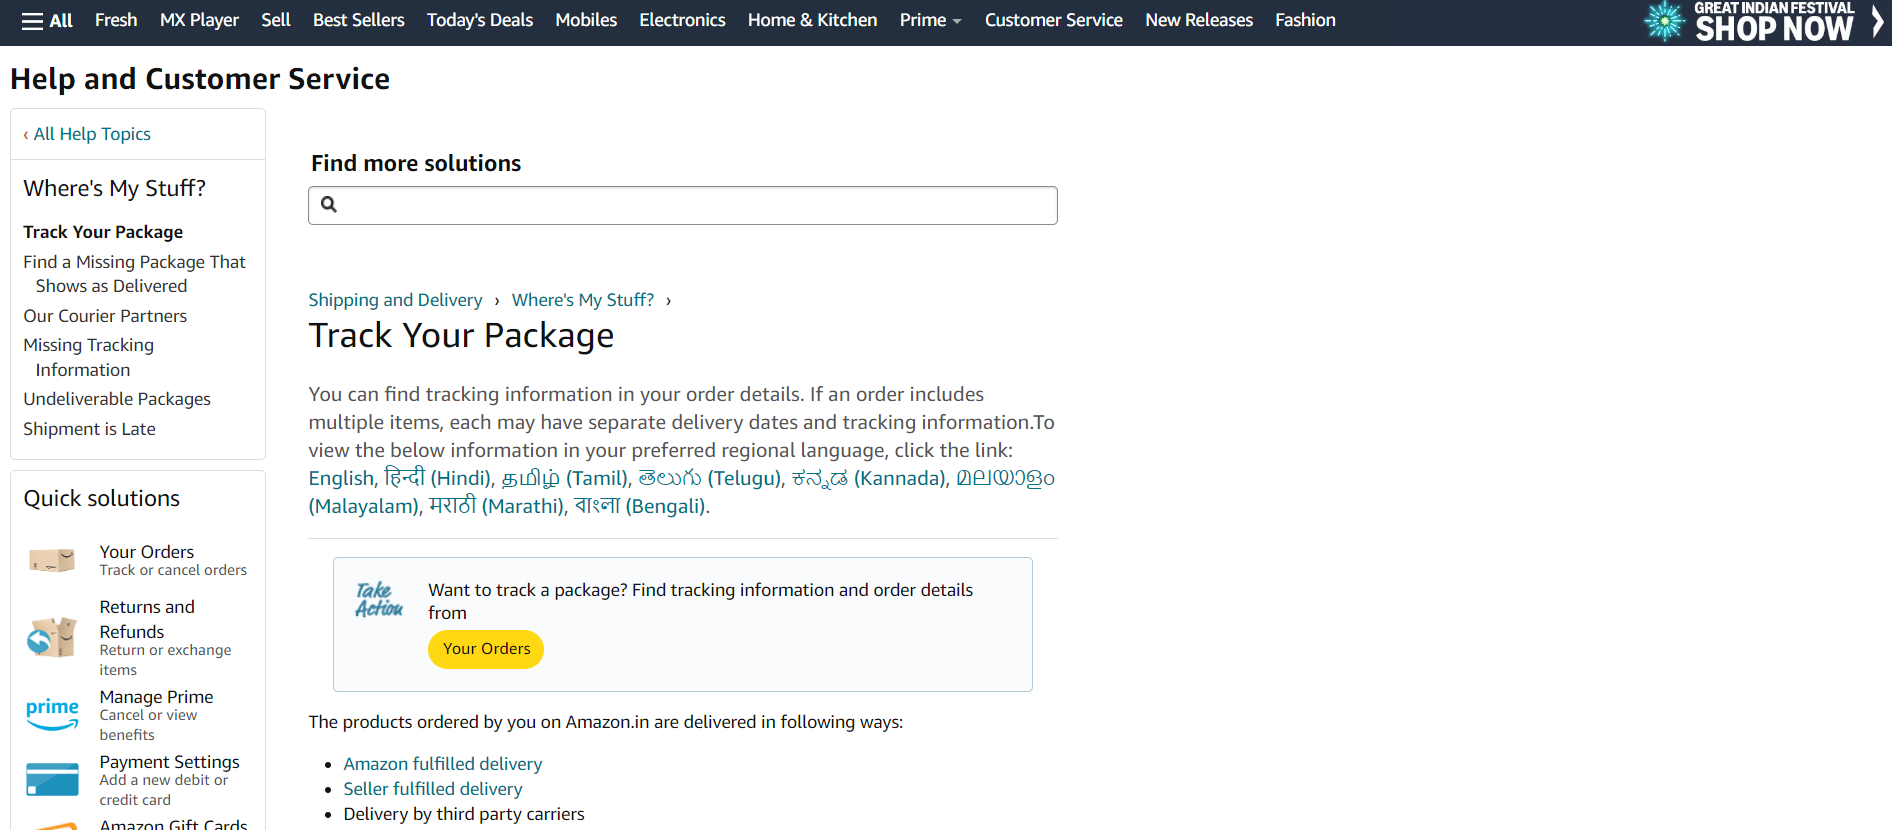Image resolution: width=1892 pixels, height=830 pixels.
Task: Open Missing Tracking Information topic
Action: point(88,357)
